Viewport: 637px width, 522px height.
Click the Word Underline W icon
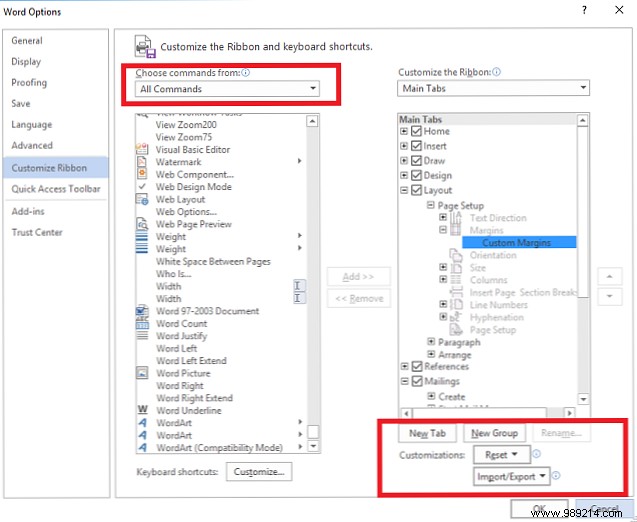[x=143, y=409]
